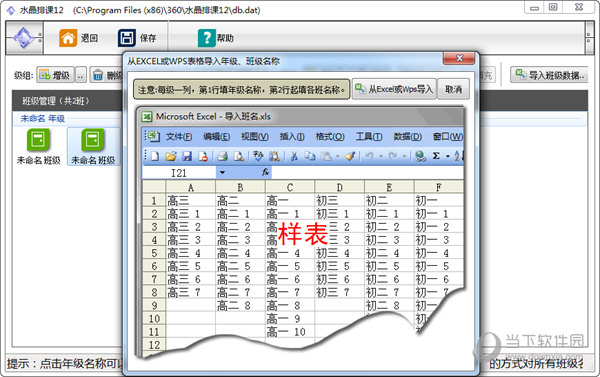Expand the Redo history dropdown arrow

click(404, 156)
